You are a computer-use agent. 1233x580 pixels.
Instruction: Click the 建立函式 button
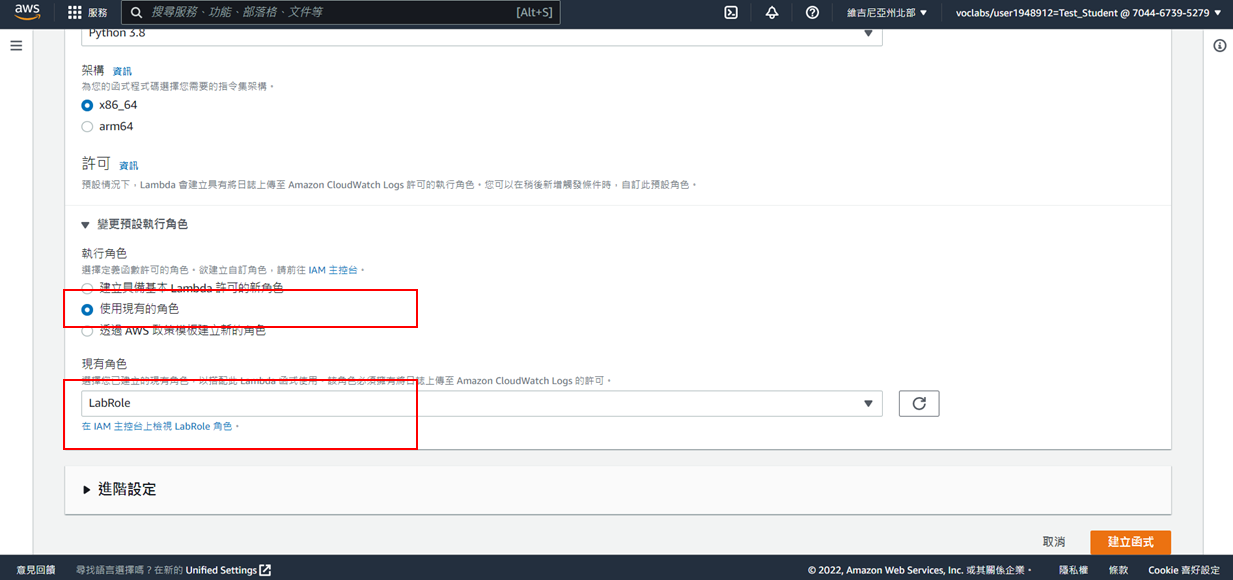pyautogui.click(x=1130, y=541)
